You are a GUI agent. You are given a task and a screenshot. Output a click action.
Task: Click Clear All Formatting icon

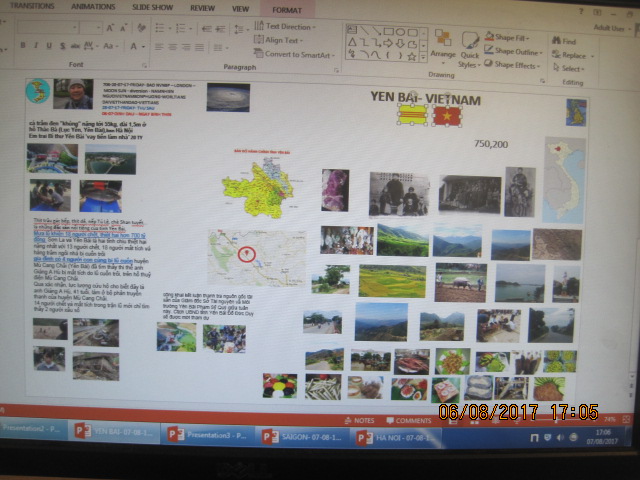[141, 28]
